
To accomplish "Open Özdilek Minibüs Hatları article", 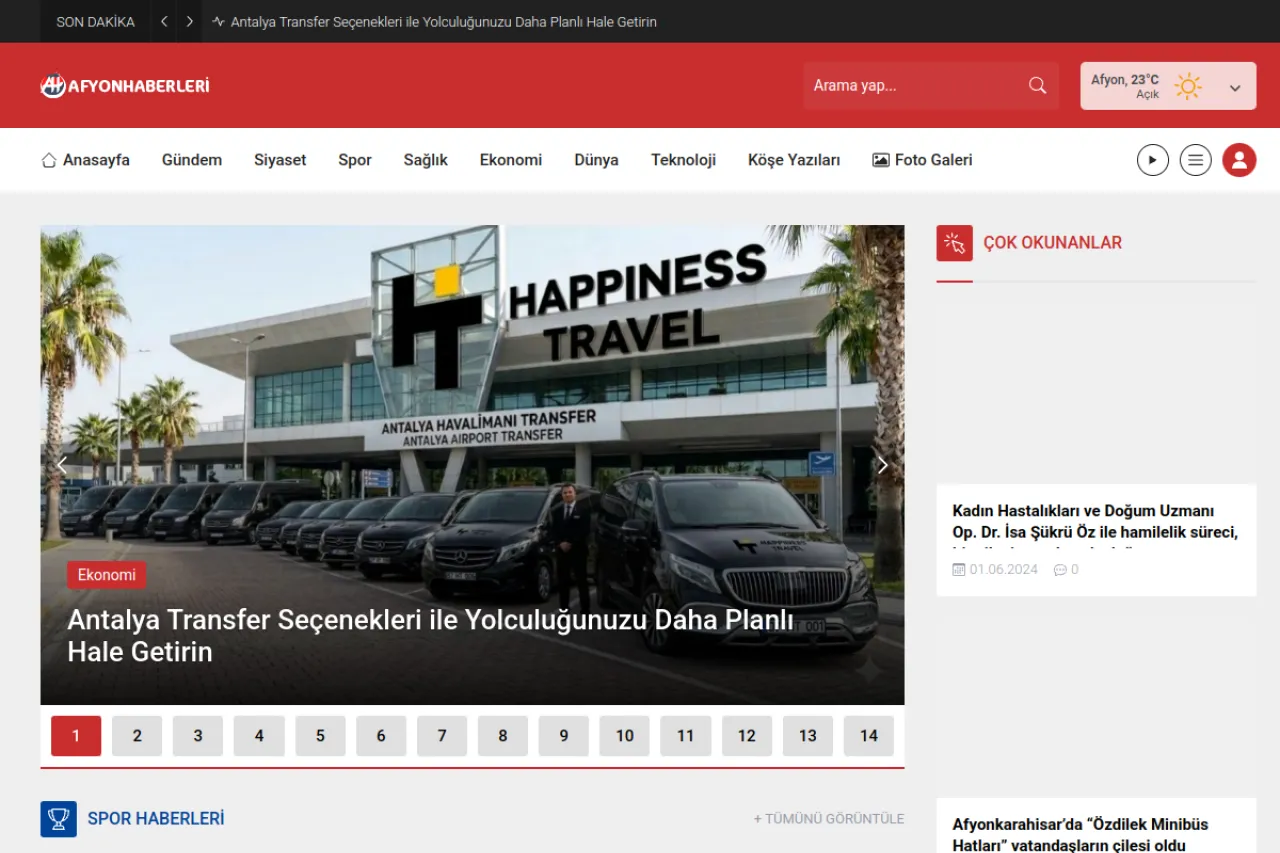I will (x=1080, y=835).
